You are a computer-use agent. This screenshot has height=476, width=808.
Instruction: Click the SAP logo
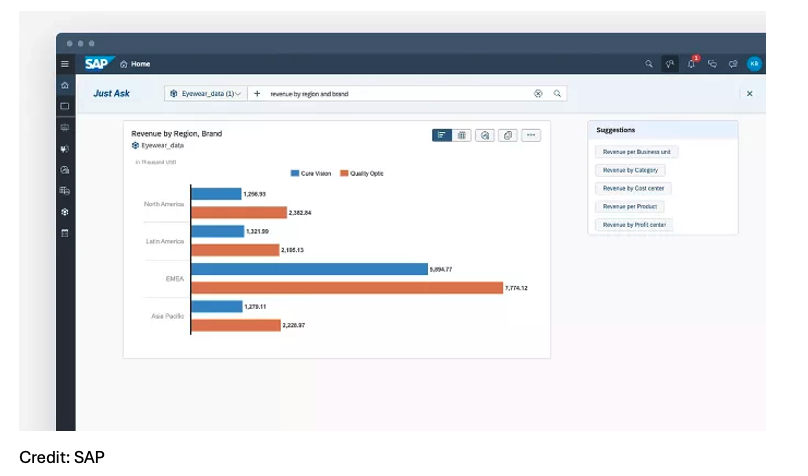click(x=98, y=64)
